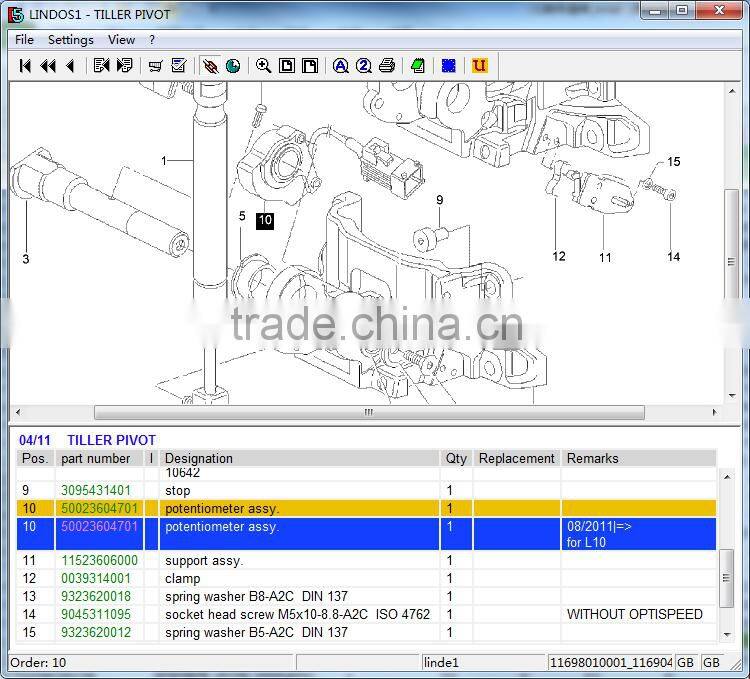Click diagram horizontal scrollbar right arrow
This screenshot has height=679, width=750.
point(715,412)
